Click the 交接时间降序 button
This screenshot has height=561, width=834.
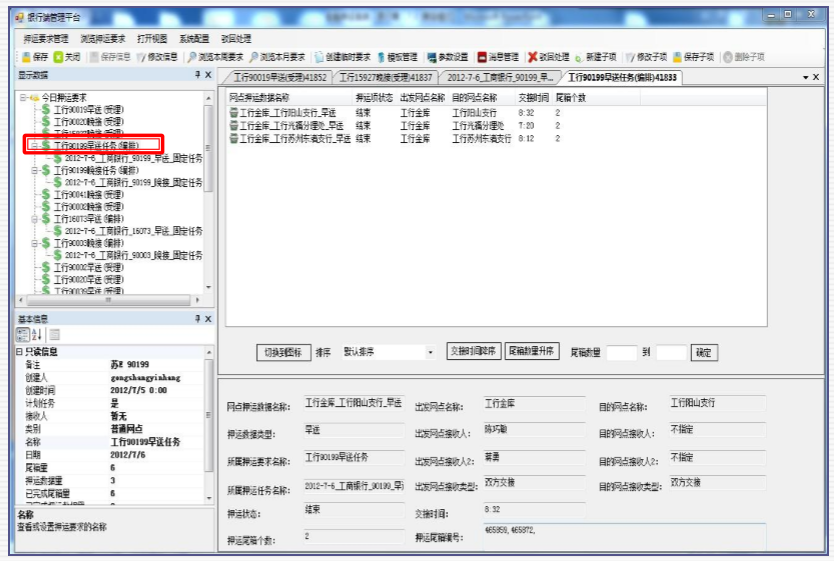pyautogui.click(x=473, y=351)
